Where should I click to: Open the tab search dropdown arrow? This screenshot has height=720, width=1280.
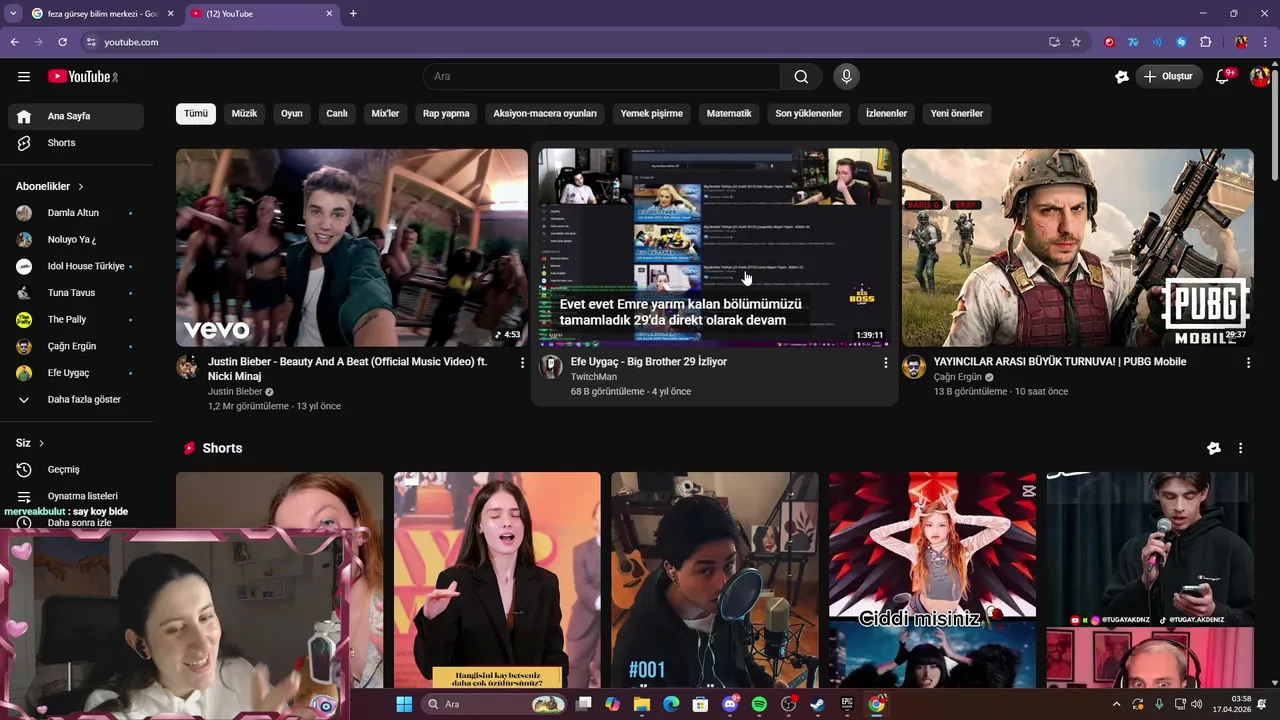coord(13,13)
